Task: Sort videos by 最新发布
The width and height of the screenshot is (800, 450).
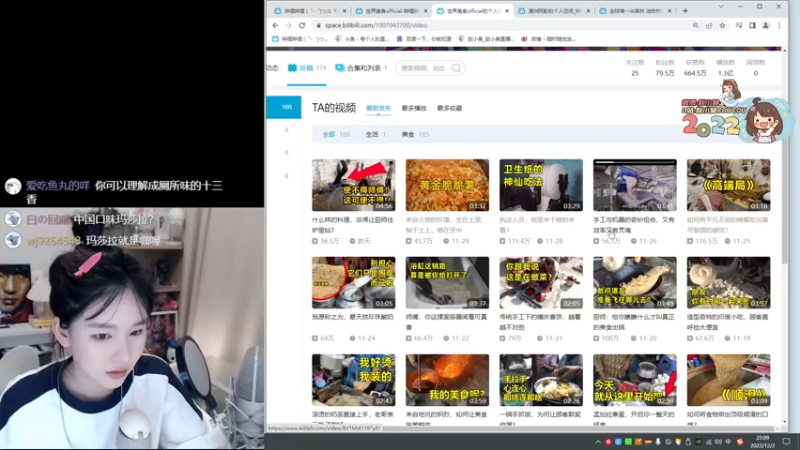Action: click(x=379, y=108)
